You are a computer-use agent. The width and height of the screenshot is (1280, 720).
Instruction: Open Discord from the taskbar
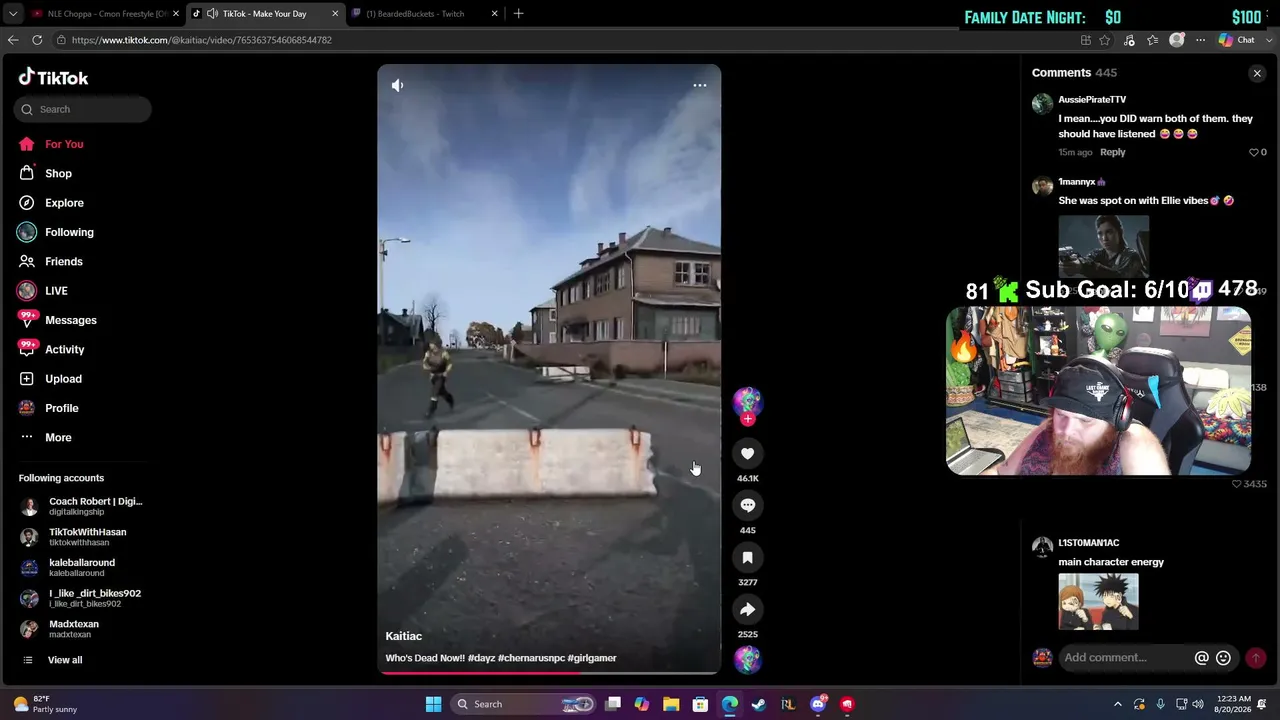818,704
